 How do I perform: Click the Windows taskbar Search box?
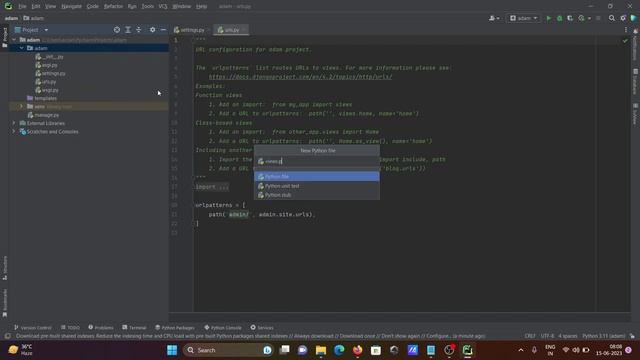(228, 350)
